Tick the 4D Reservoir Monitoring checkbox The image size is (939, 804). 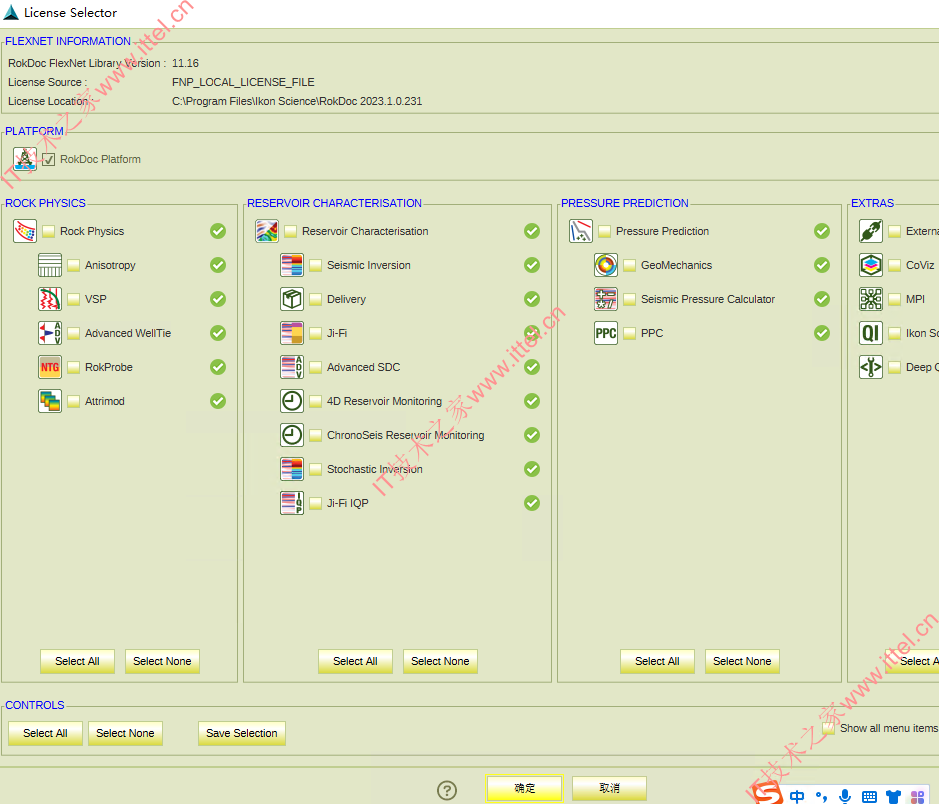pyautogui.click(x=316, y=401)
